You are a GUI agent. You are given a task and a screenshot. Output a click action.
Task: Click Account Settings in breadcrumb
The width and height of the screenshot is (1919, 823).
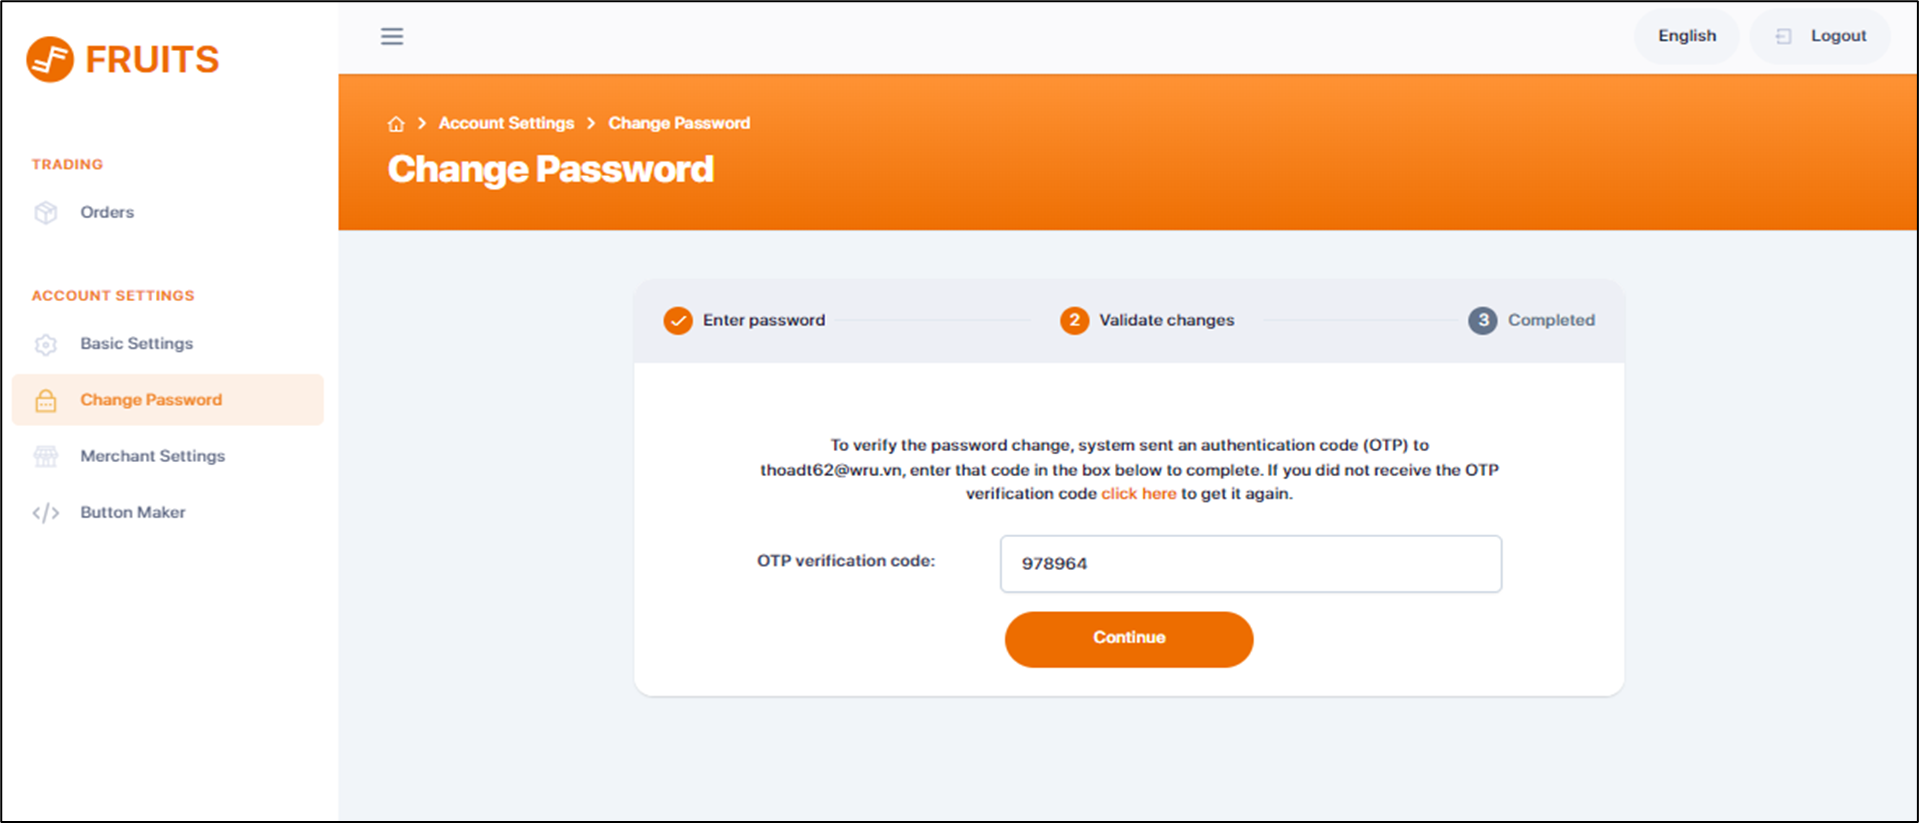(x=506, y=123)
